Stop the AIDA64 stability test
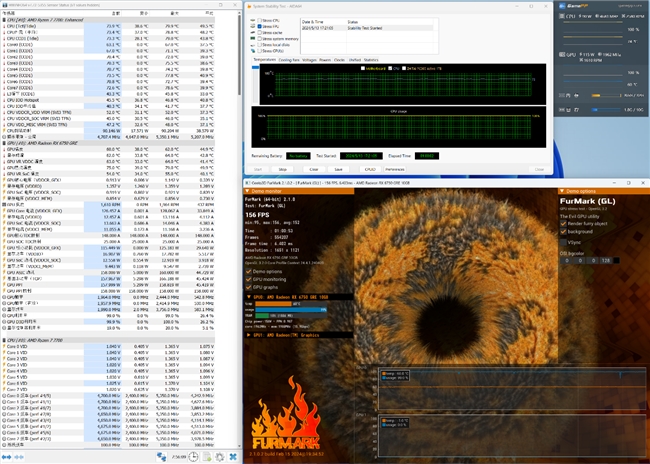650x464 pixels. point(282,169)
